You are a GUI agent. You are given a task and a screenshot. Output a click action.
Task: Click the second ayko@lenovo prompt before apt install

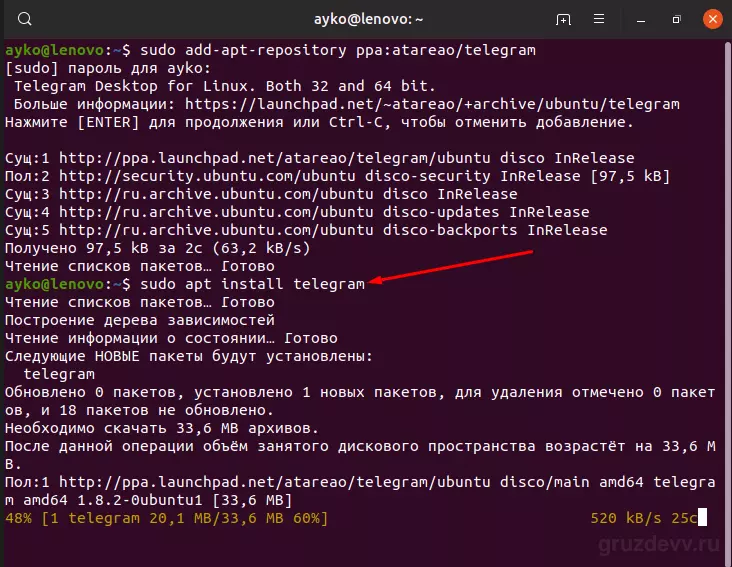pos(68,284)
